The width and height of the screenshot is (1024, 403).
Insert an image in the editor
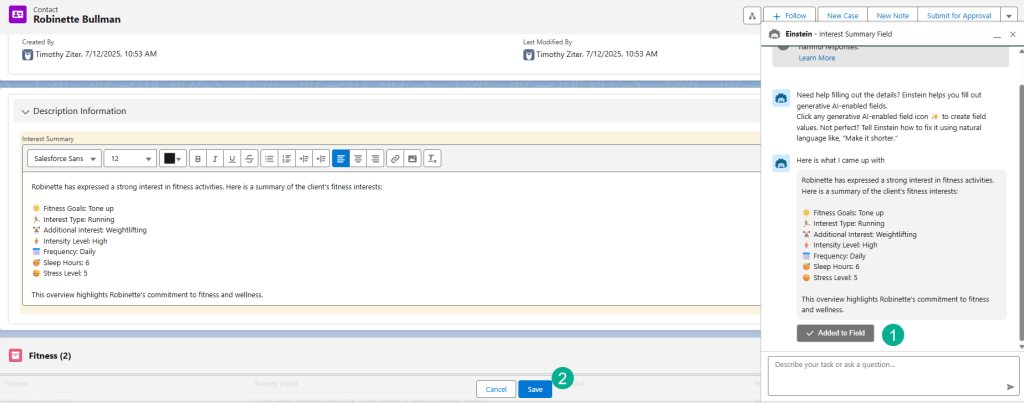click(x=412, y=158)
